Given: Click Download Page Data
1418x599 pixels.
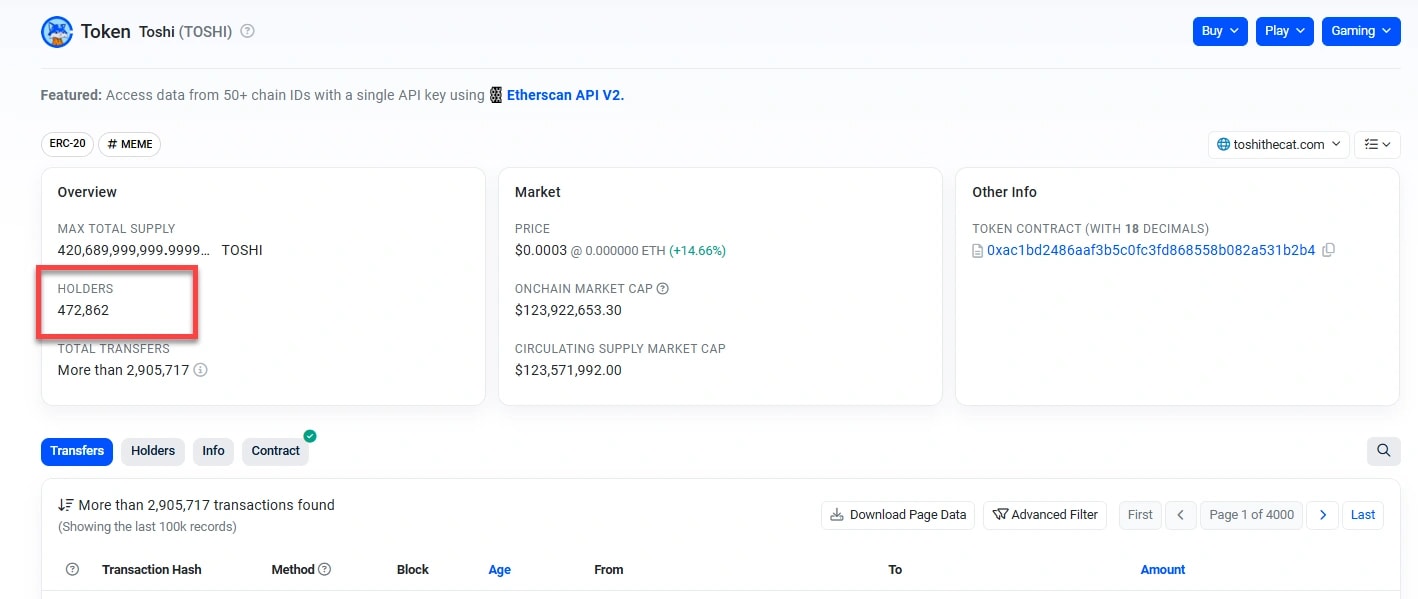Looking at the screenshot, I should 897,514.
